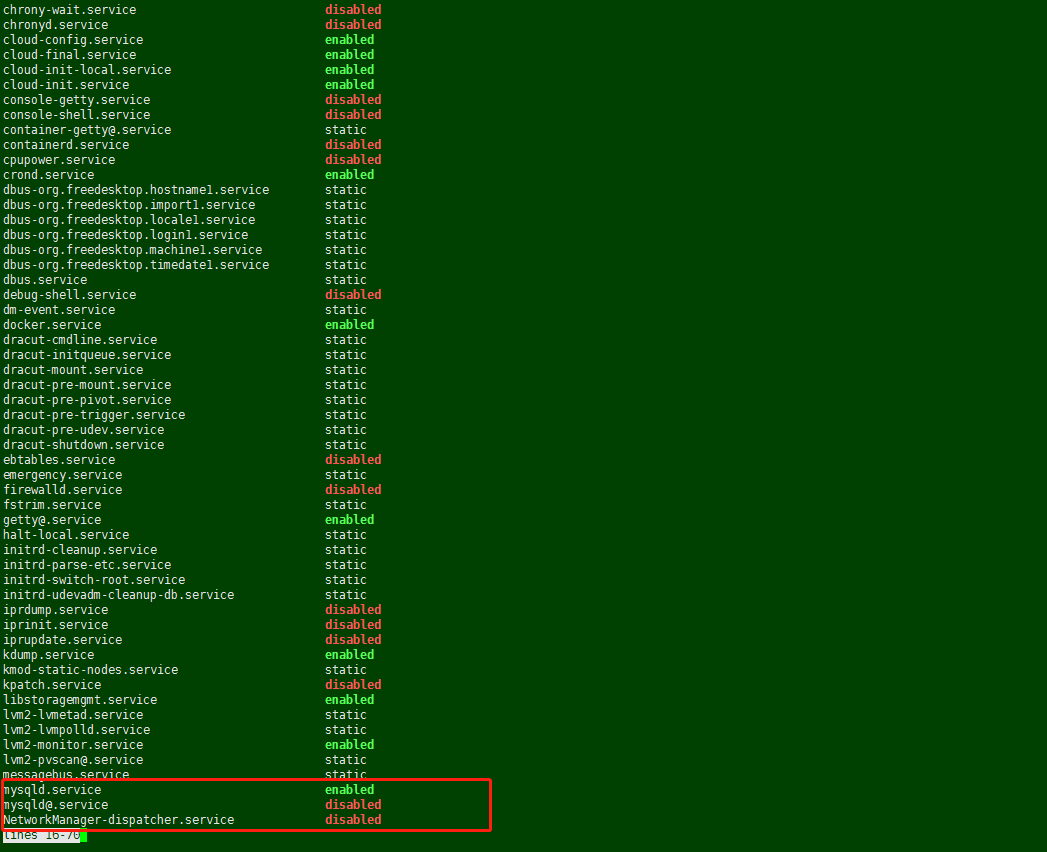Screen dimensions: 1047x852
Task: Select the dracut-shutdown.service line
Action: tap(83, 444)
